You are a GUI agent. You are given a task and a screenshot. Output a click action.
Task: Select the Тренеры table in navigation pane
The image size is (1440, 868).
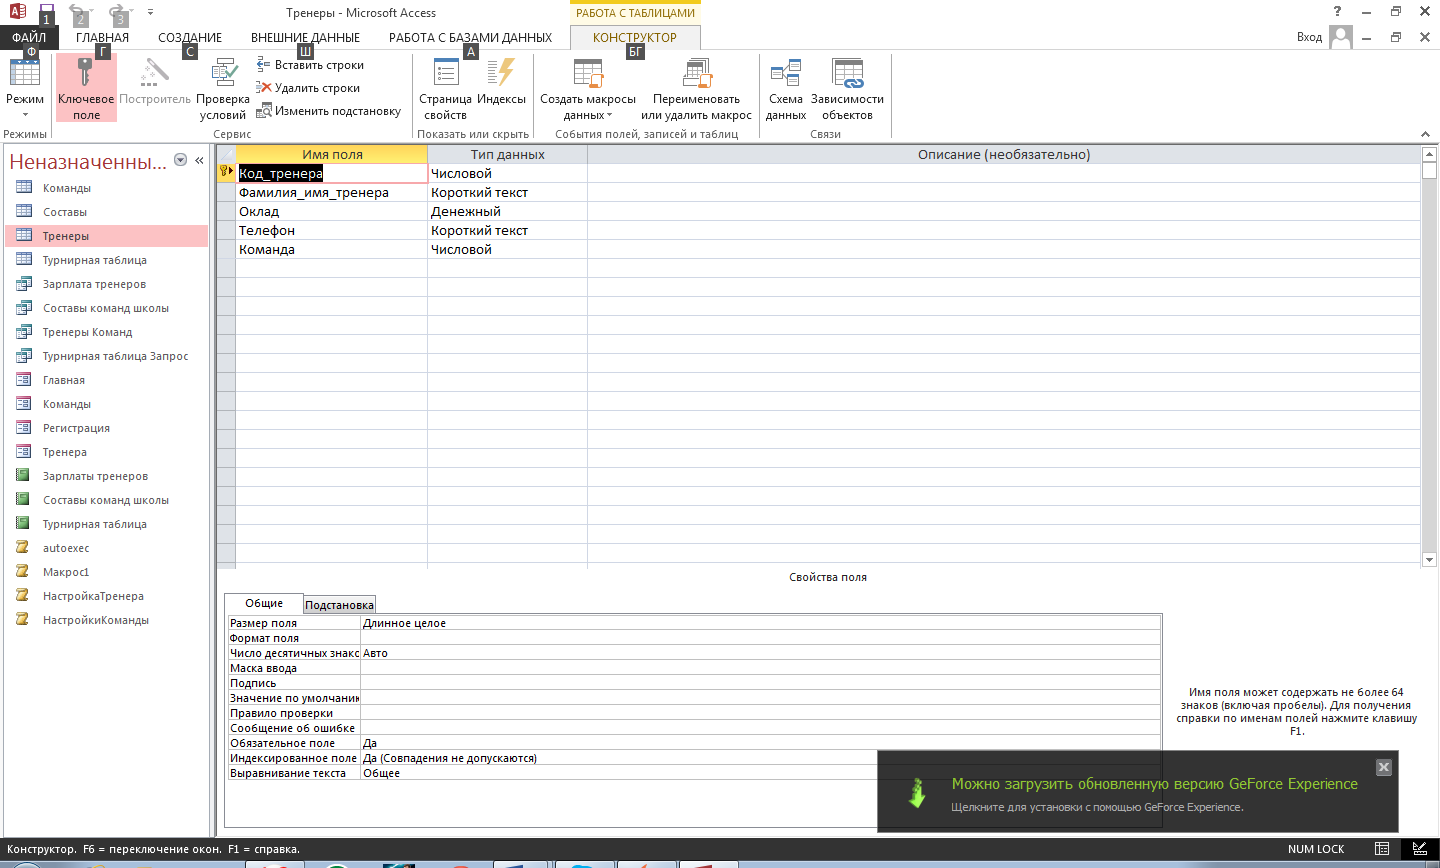coord(107,236)
